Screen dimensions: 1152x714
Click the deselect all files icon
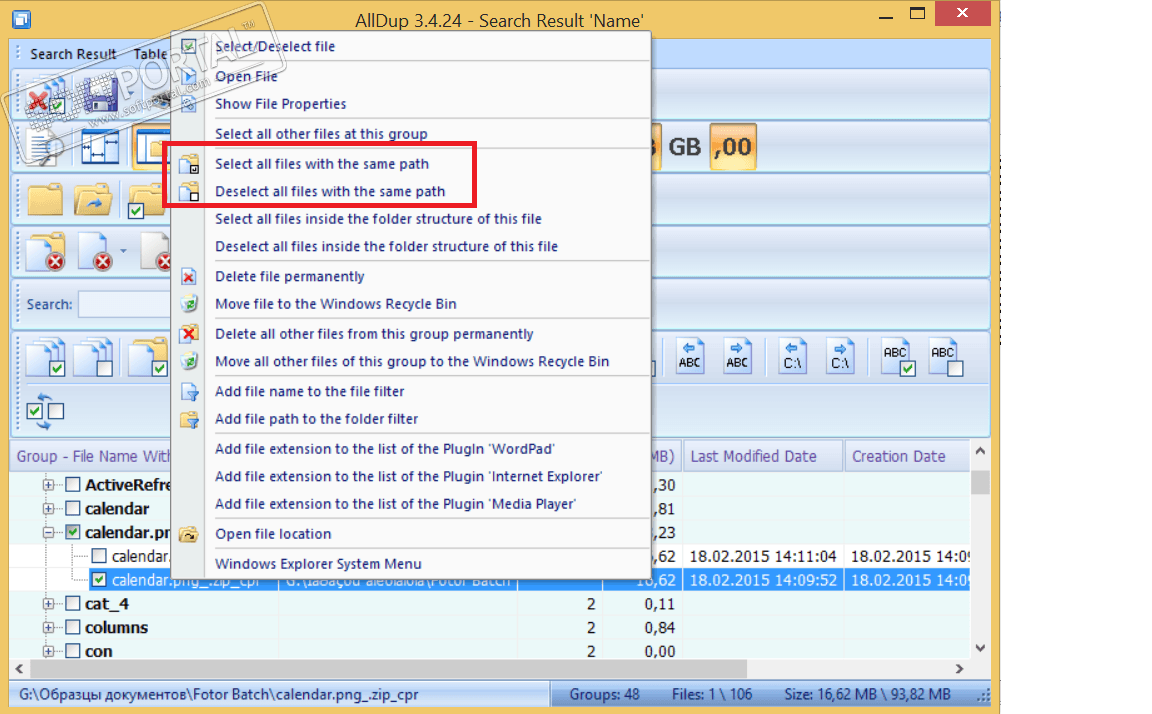[95, 358]
